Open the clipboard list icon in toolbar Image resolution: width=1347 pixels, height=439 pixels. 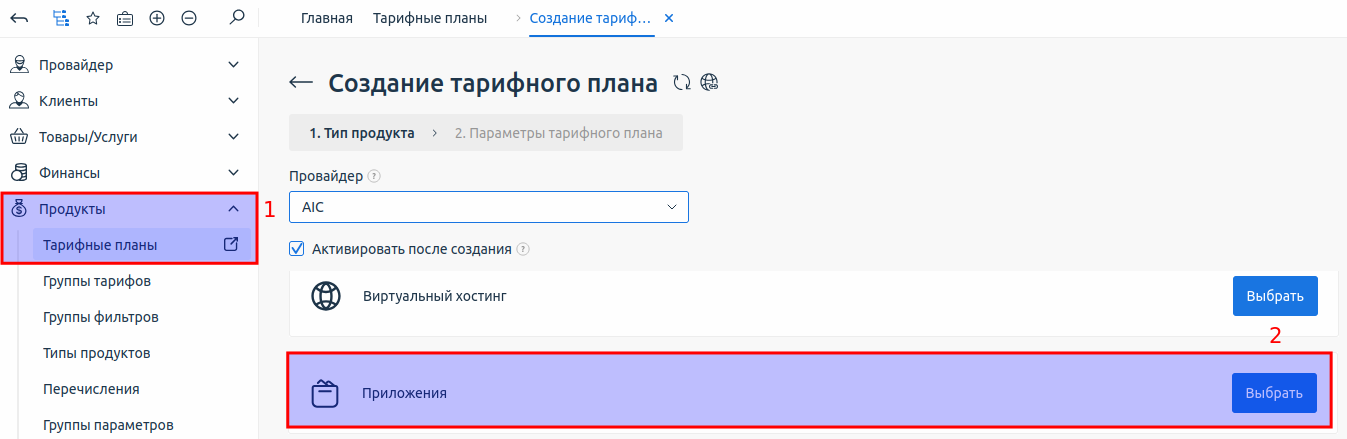[125, 18]
